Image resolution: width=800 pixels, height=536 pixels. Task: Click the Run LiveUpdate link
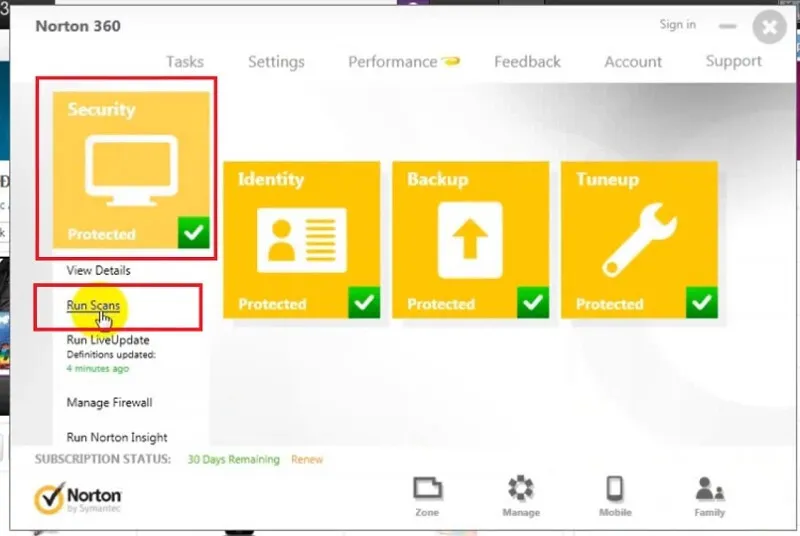(x=108, y=340)
